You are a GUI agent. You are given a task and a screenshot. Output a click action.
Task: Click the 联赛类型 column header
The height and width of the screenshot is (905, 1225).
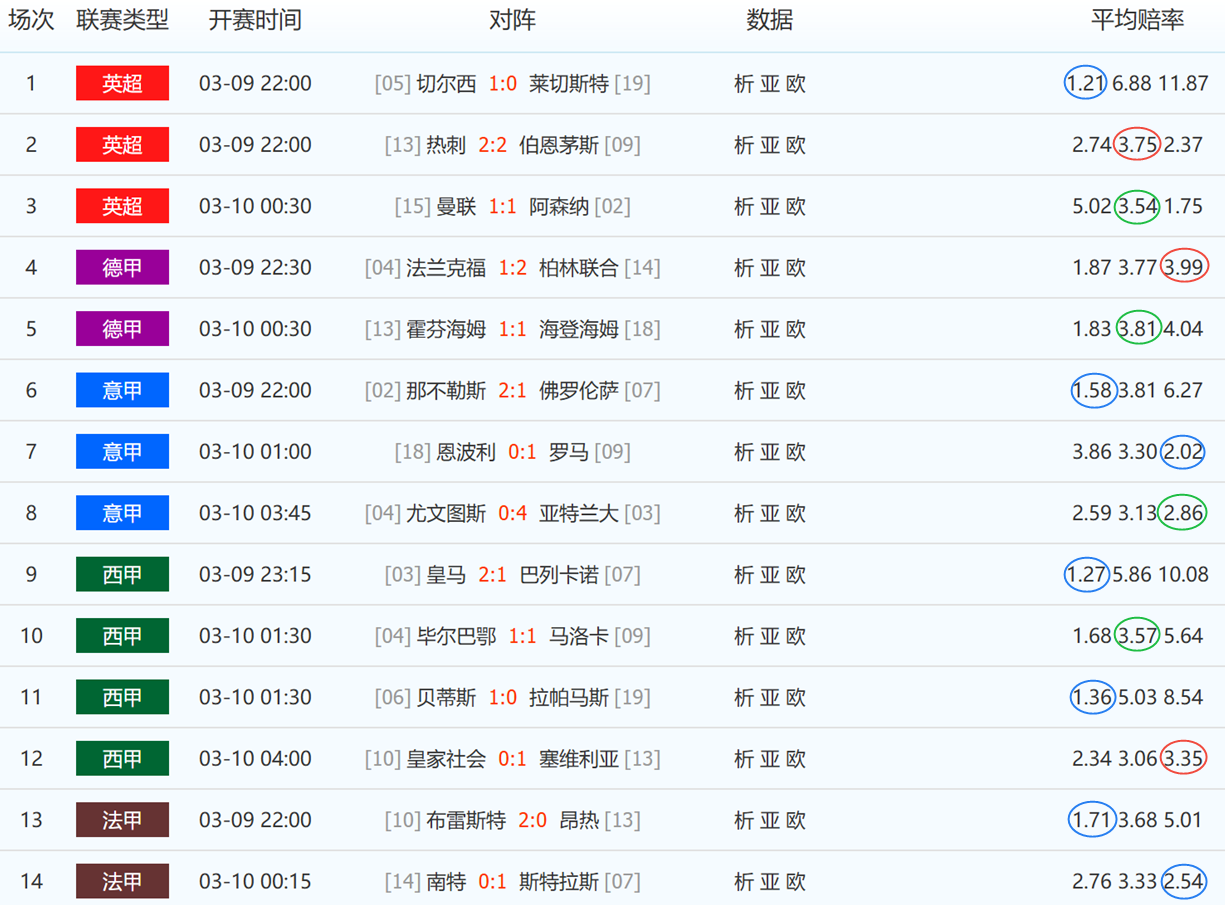pos(122,21)
